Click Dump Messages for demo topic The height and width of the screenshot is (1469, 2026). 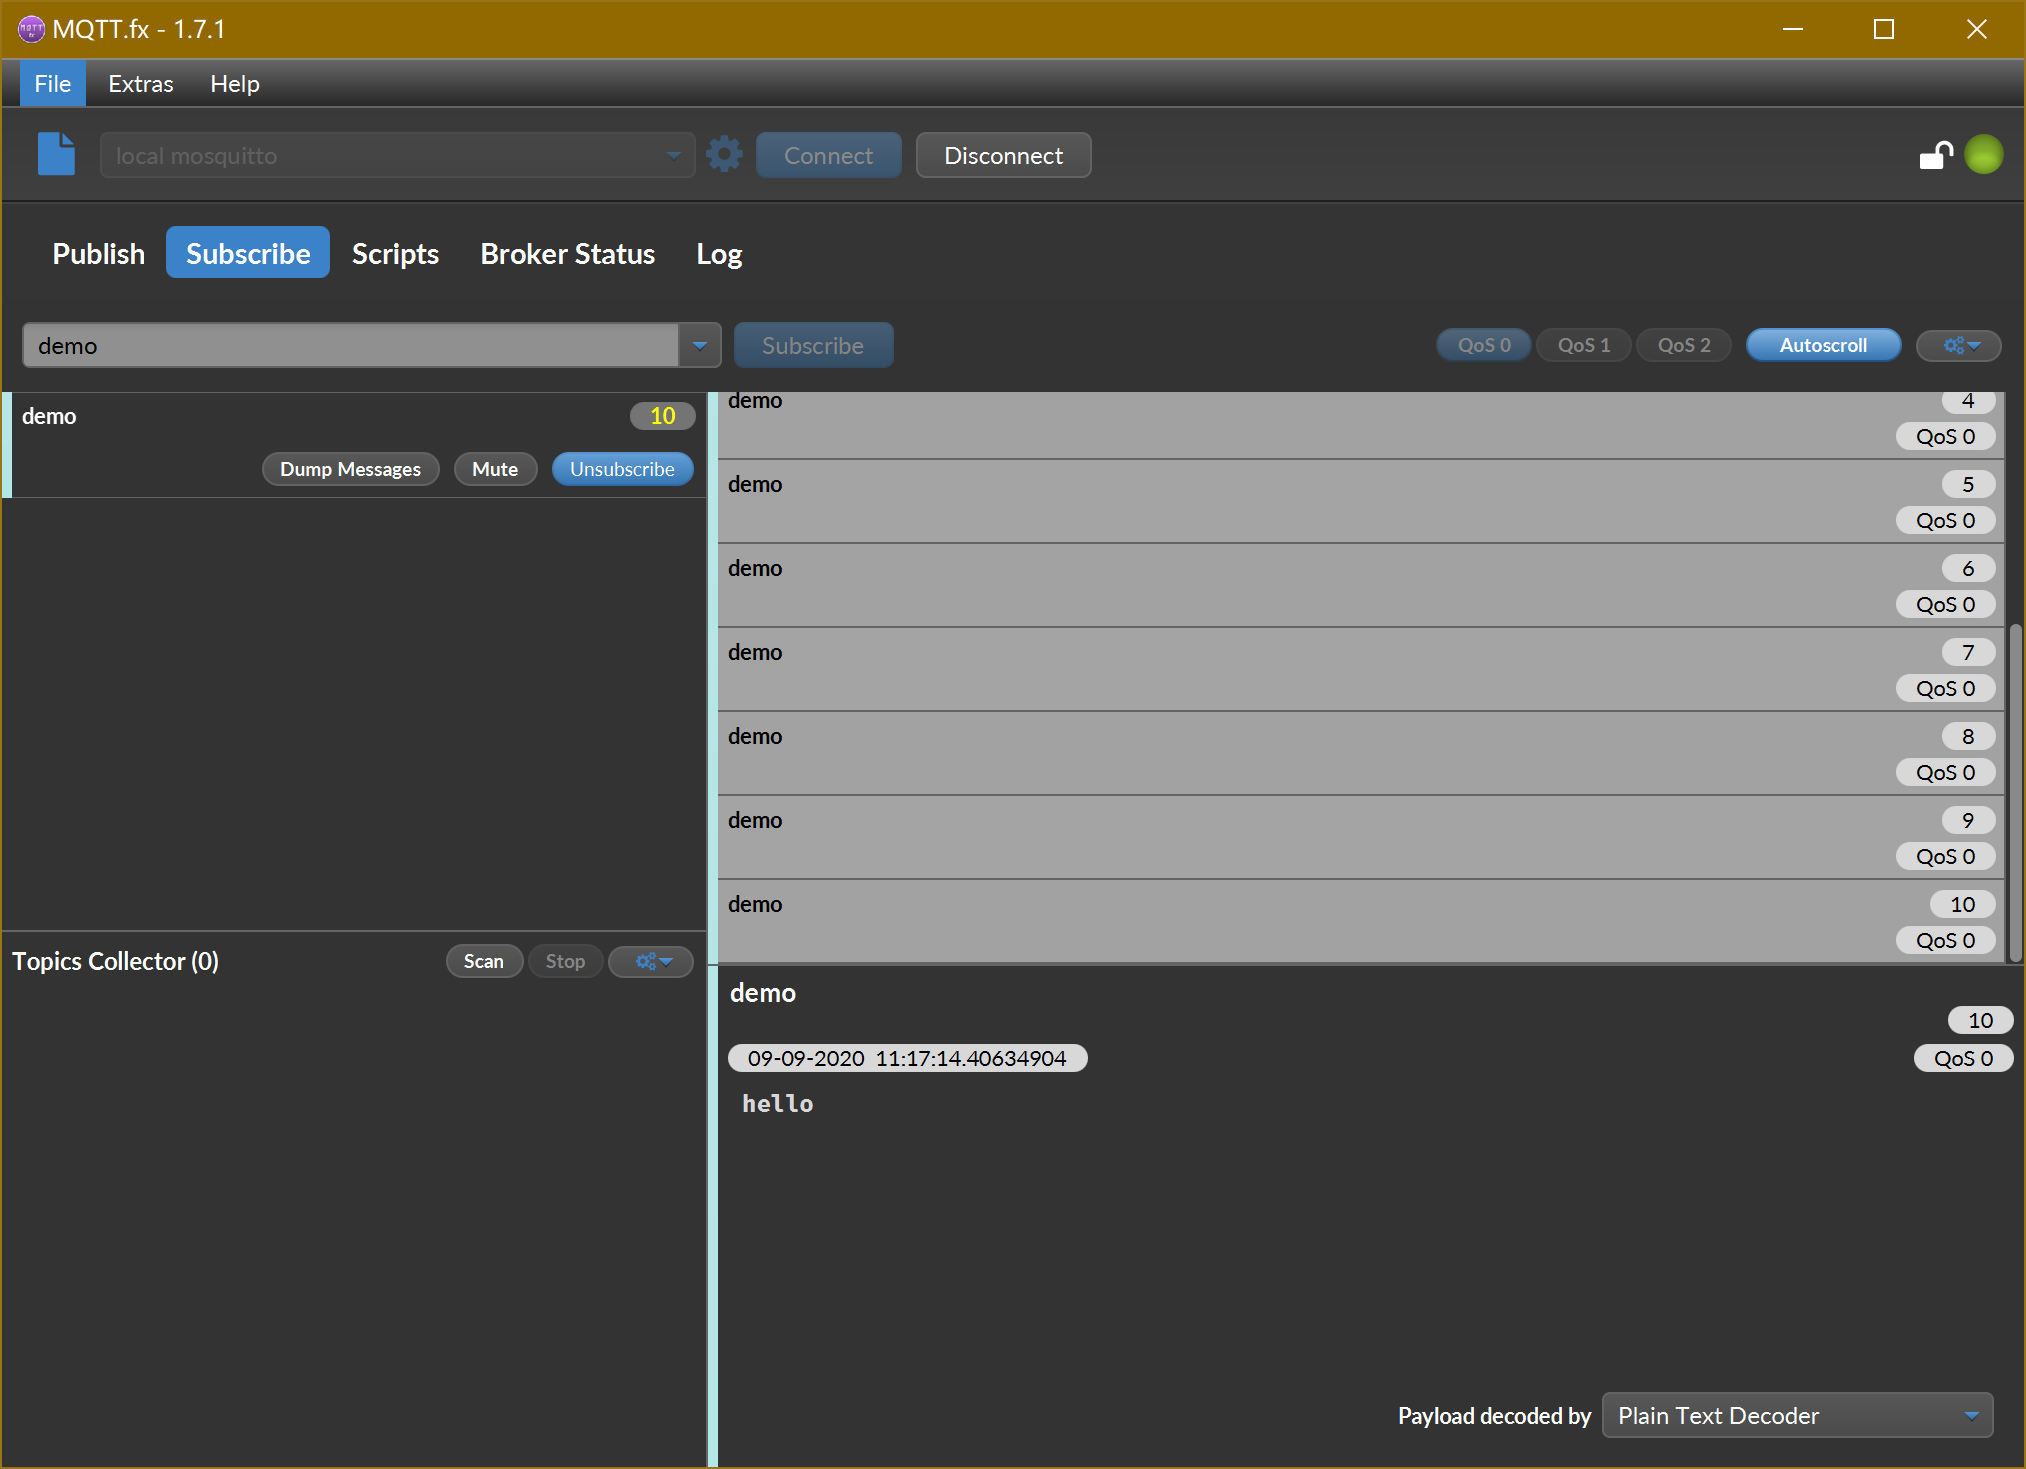(350, 469)
